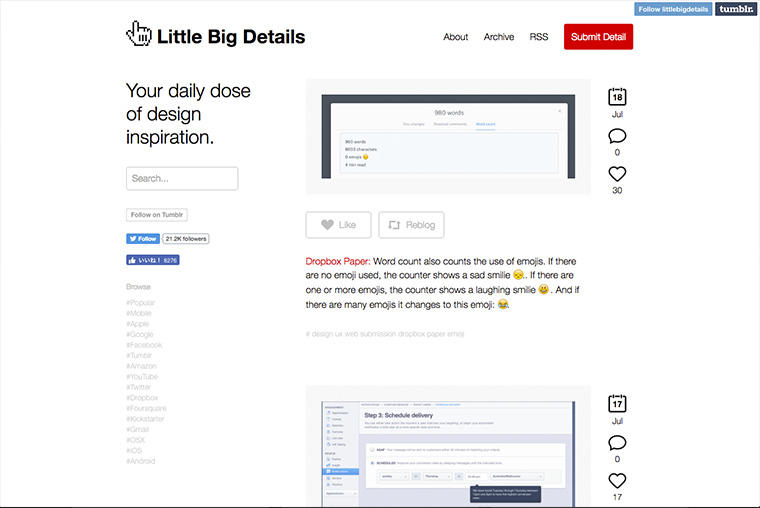The width and height of the screenshot is (760, 508).
Task: Browse the #YouTube tag
Action: click(142, 377)
